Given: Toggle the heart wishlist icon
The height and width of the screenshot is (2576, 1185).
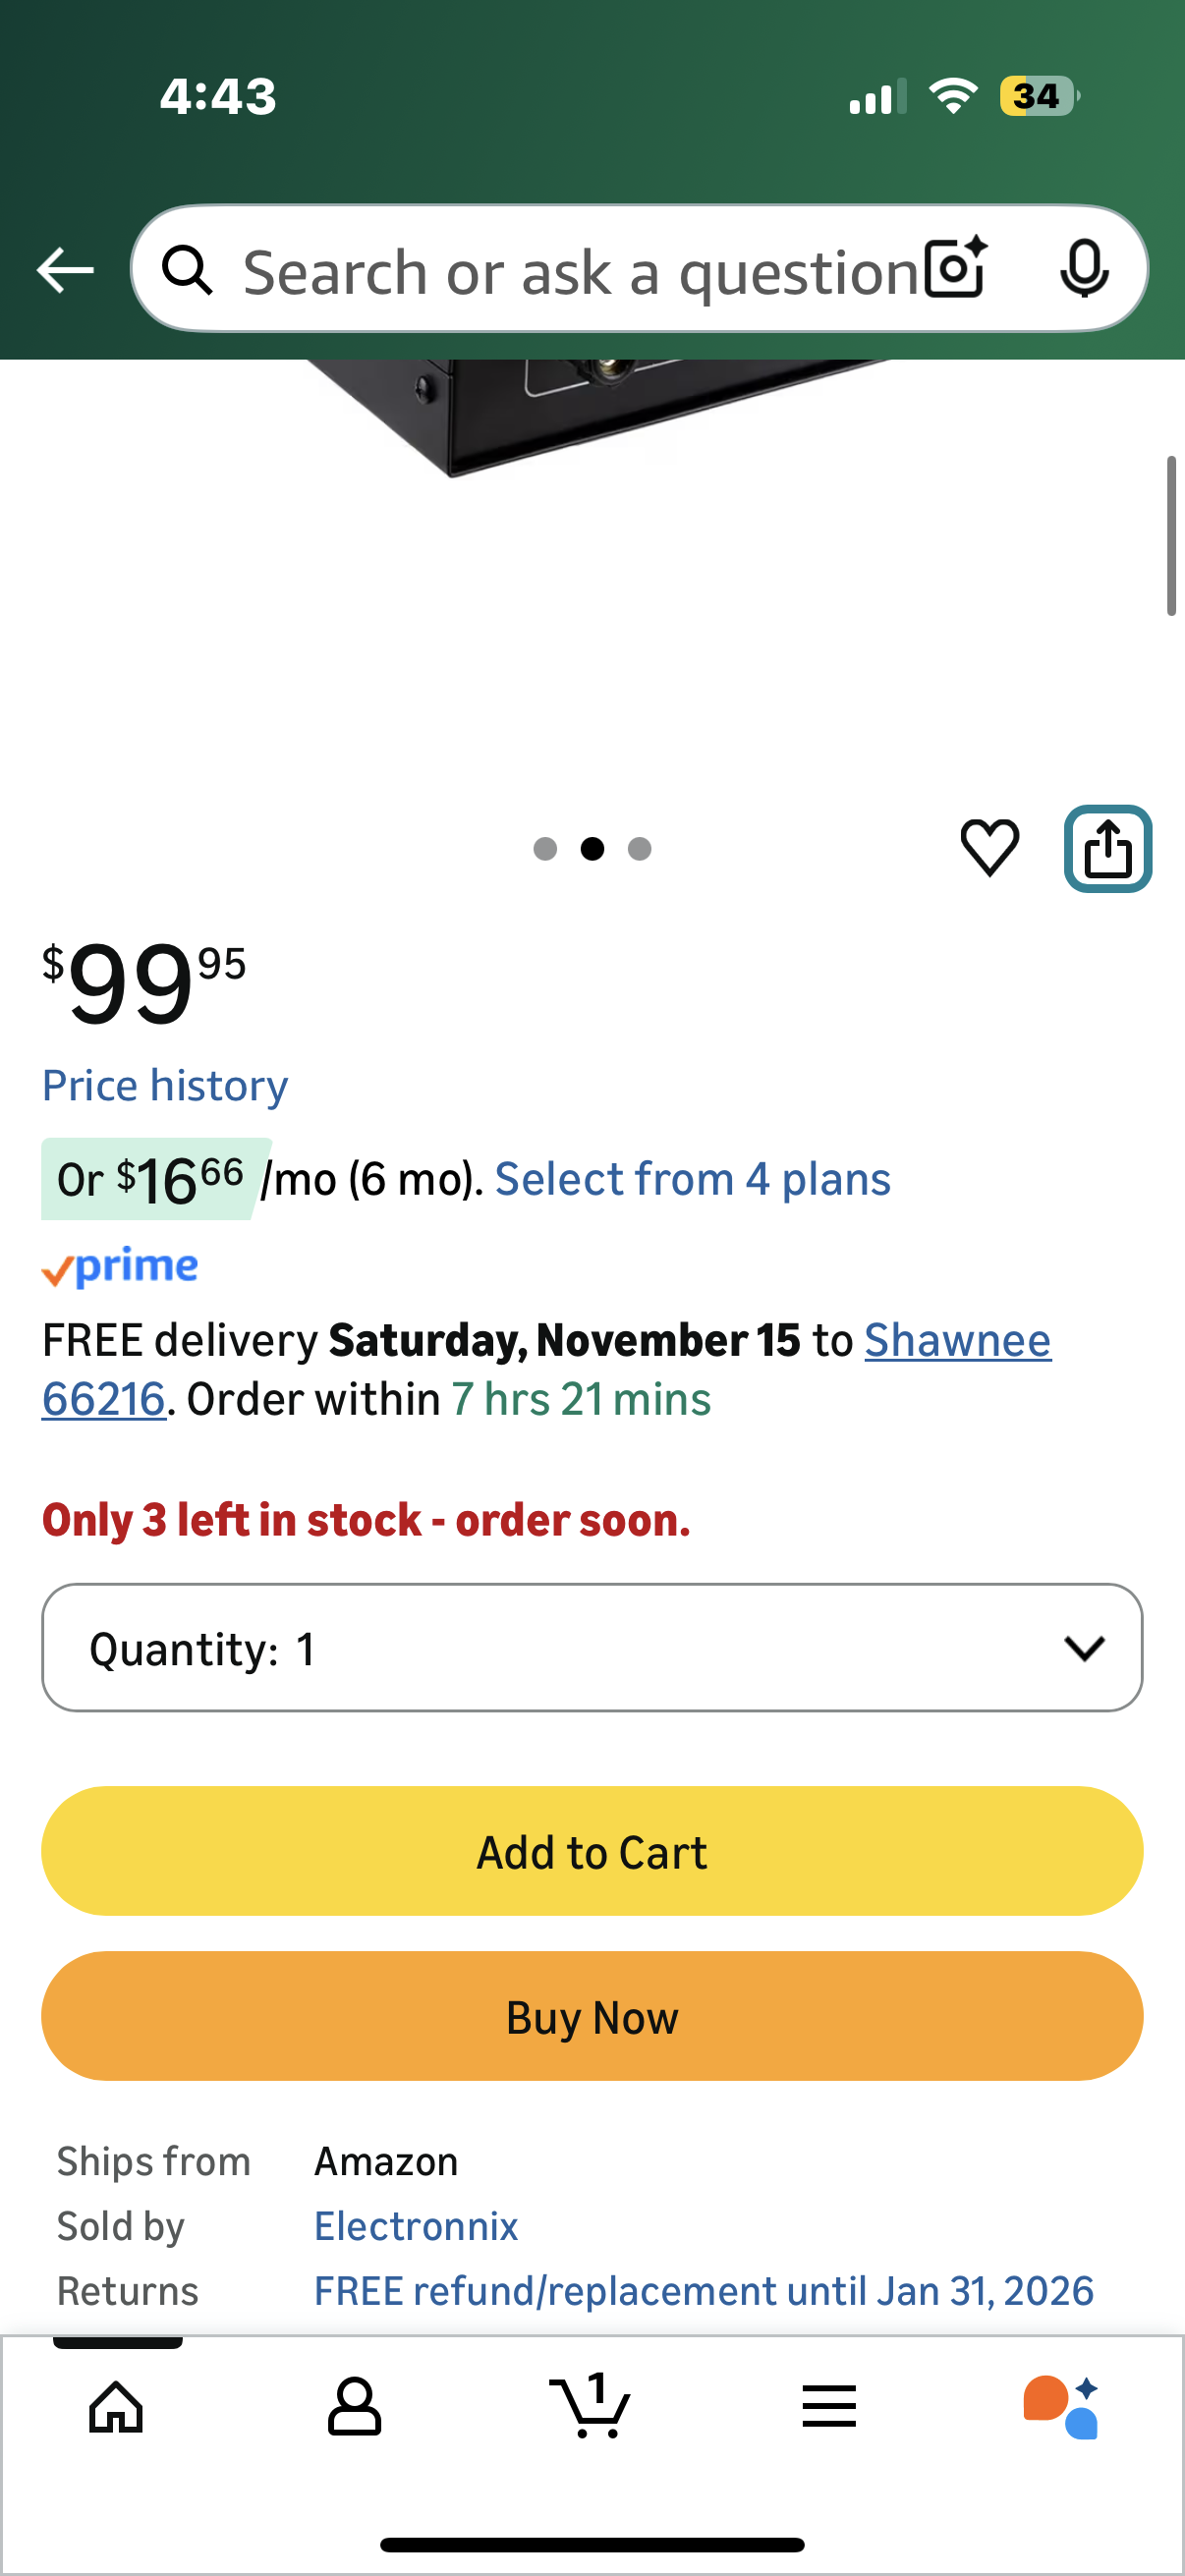Looking at the screenshot, I should click(x=989, y=848).
